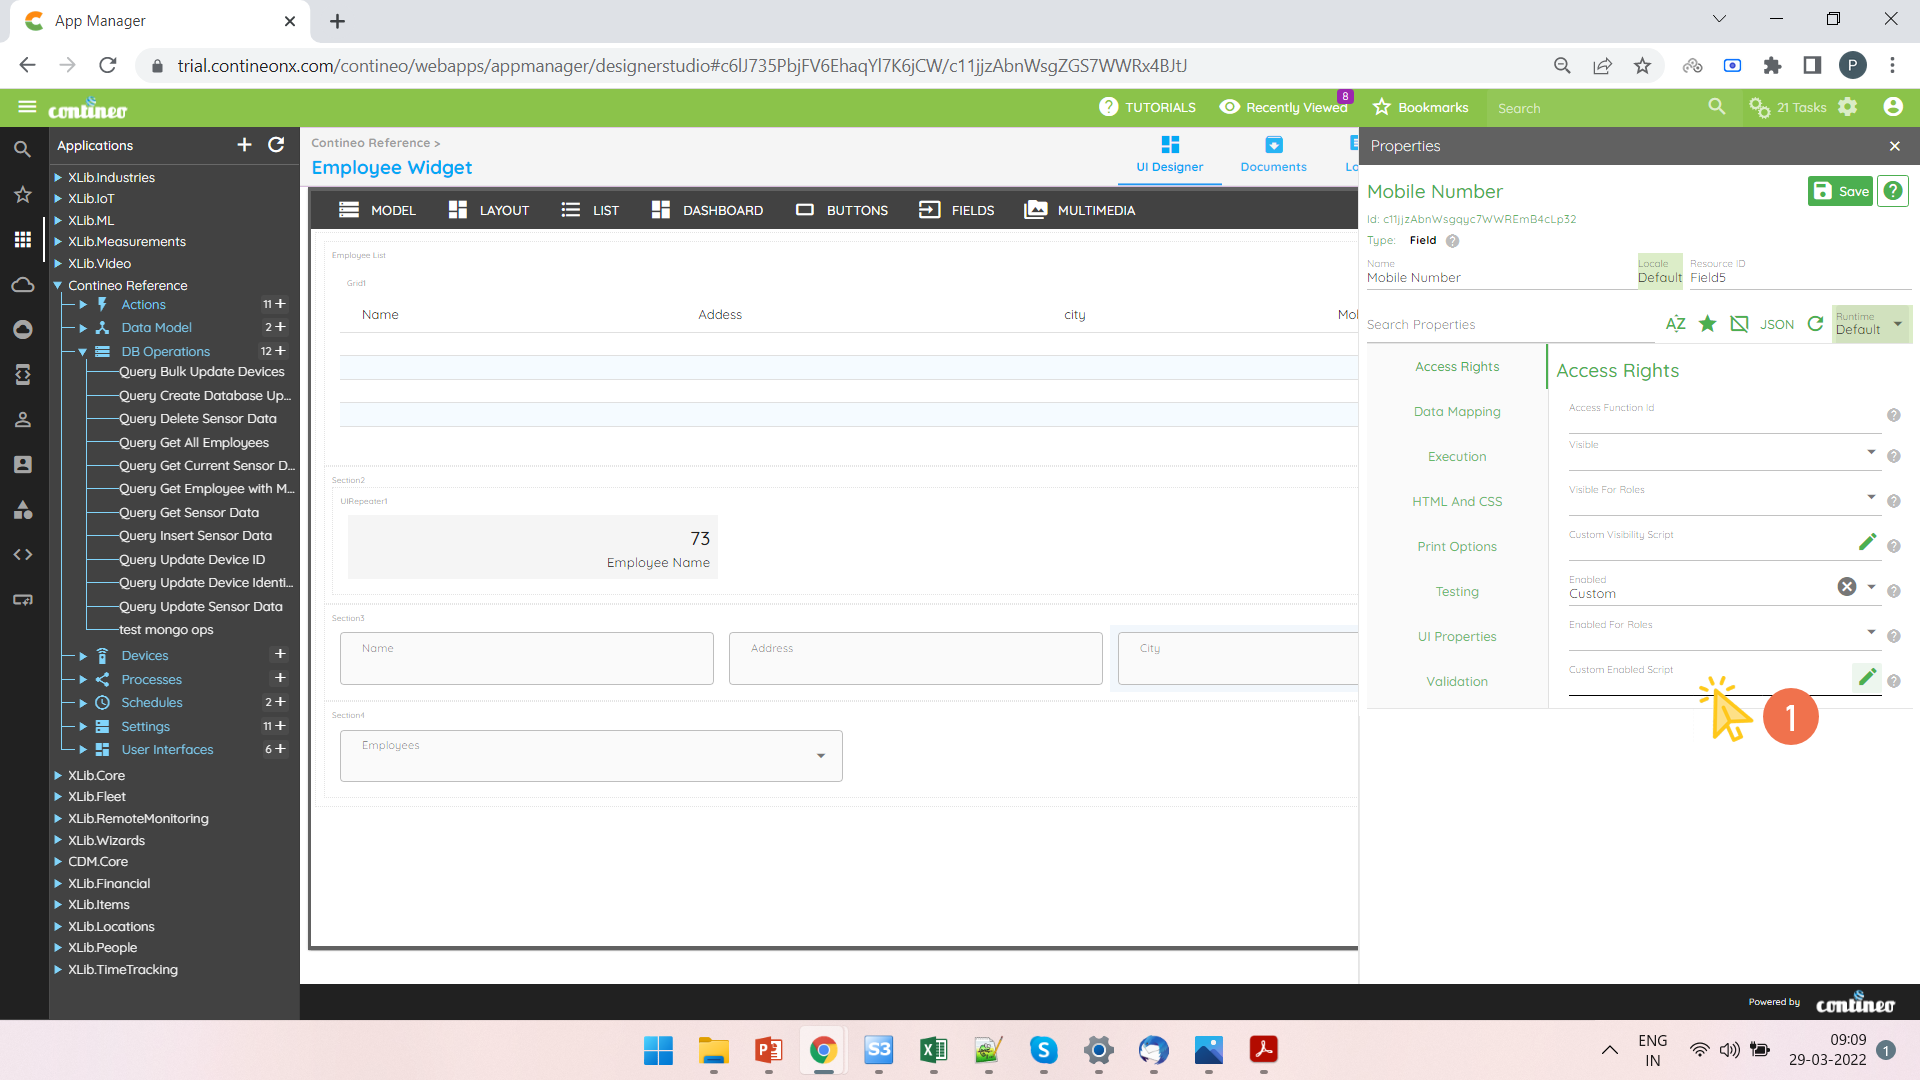Click the star icon to show favorite properties
The image size is (1920, 1080).
click(1707, 324)
